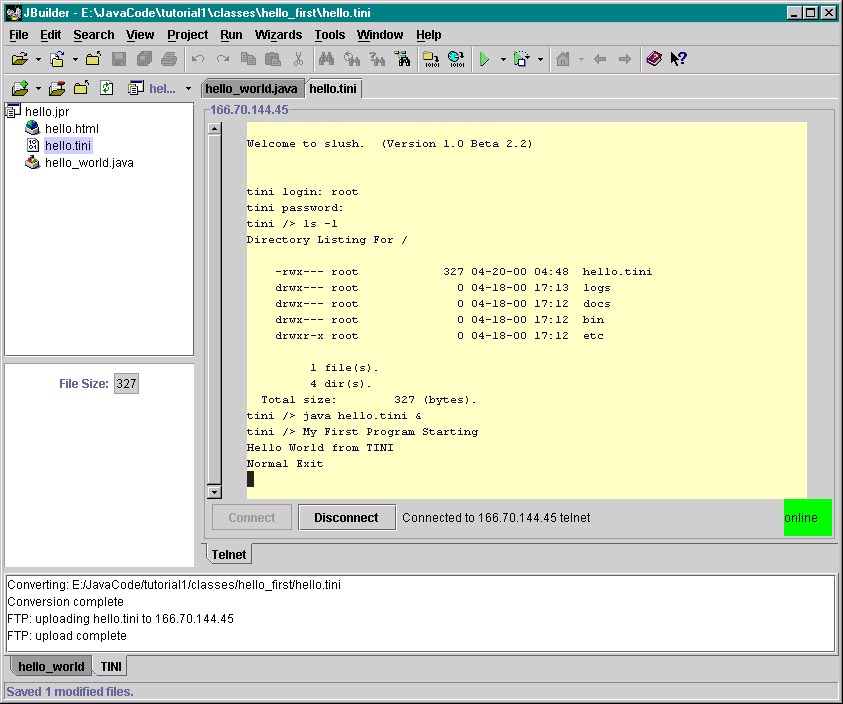
Task: Click the Make project icon
Action: click(431, 59)
